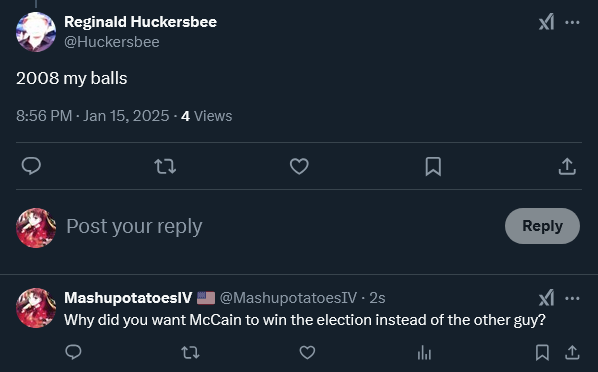Open Grok icon on MashupotatoesIV's reply

tap(546, 298)
